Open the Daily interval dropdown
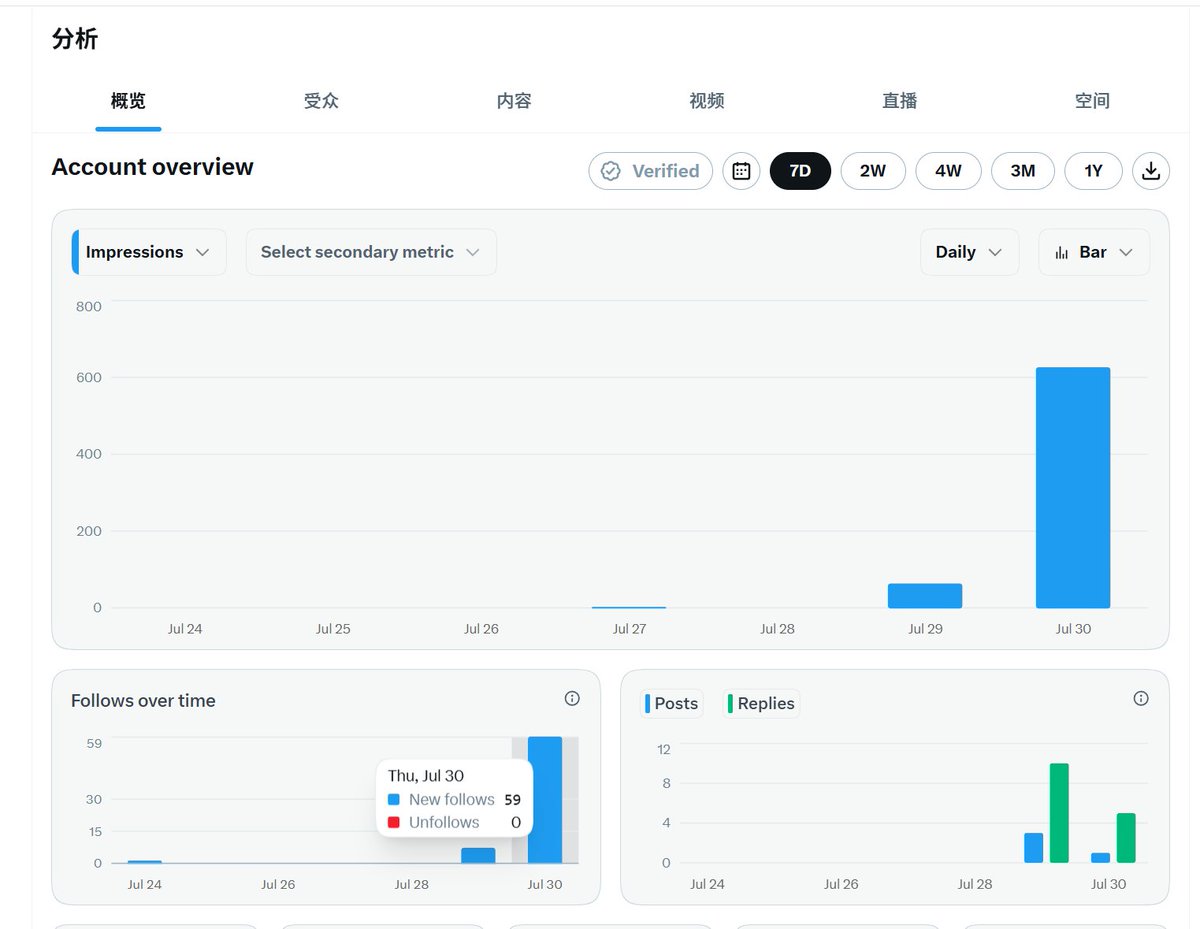Viewport: 1200px width, 929px height. [969, 252]
